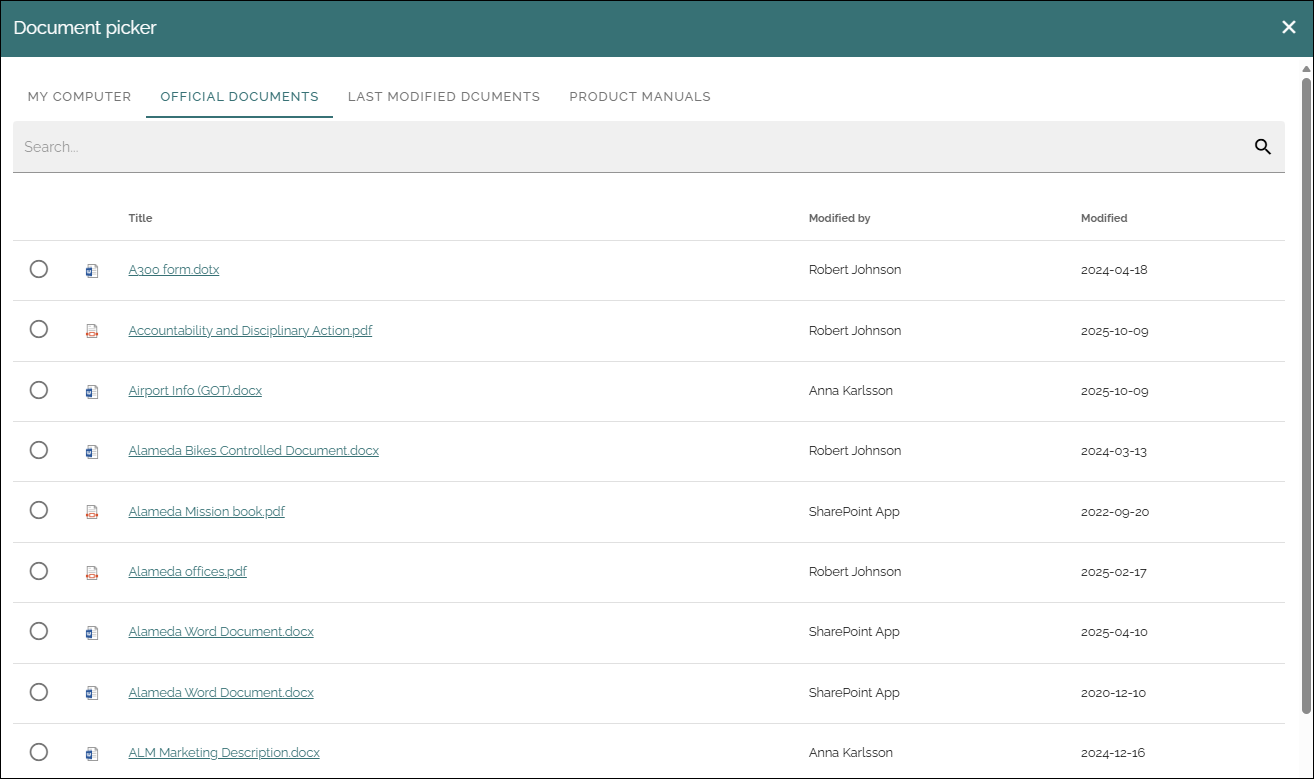This screenshot has width=1314, height=779.
Task: Click the date 2020-12-10
Action: click(x=1113, y=692)
